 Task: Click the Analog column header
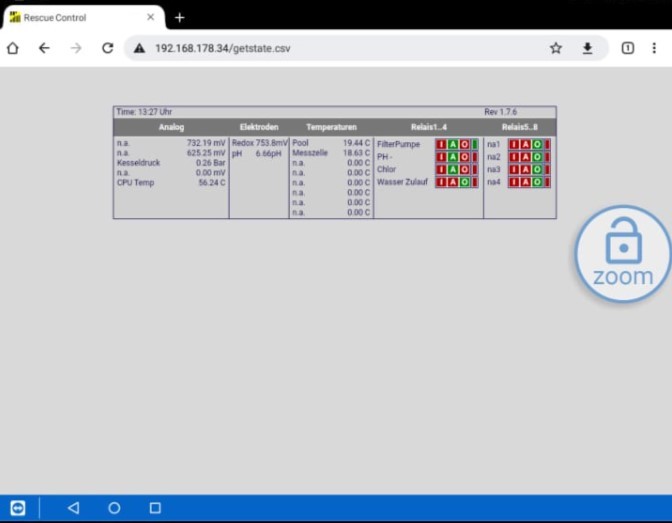pyautogui.click(x=171, y=127)
